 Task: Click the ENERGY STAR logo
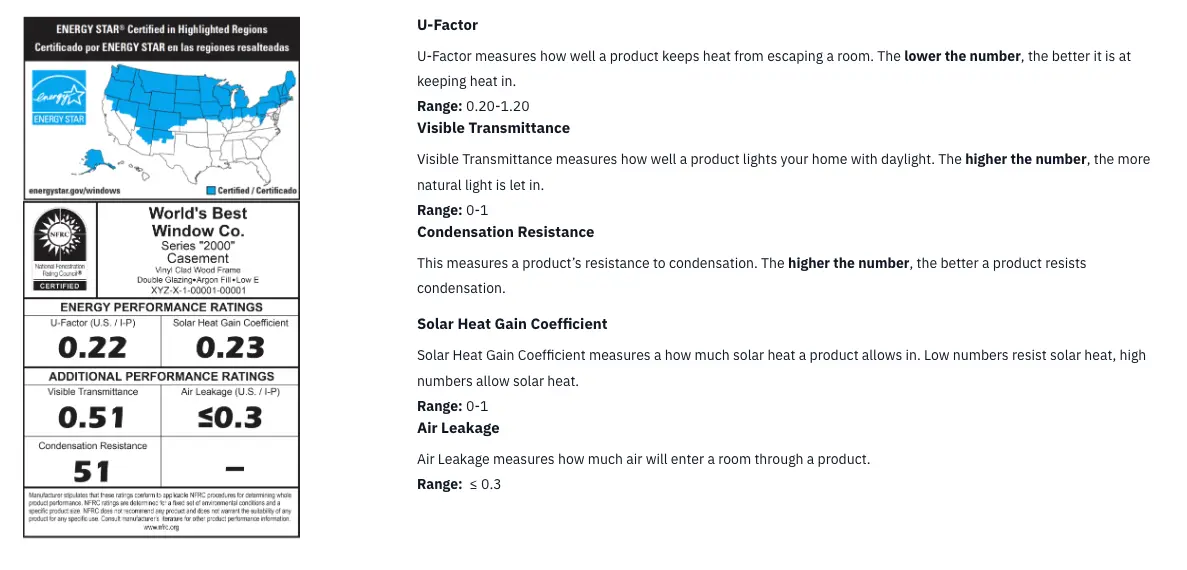59,98
